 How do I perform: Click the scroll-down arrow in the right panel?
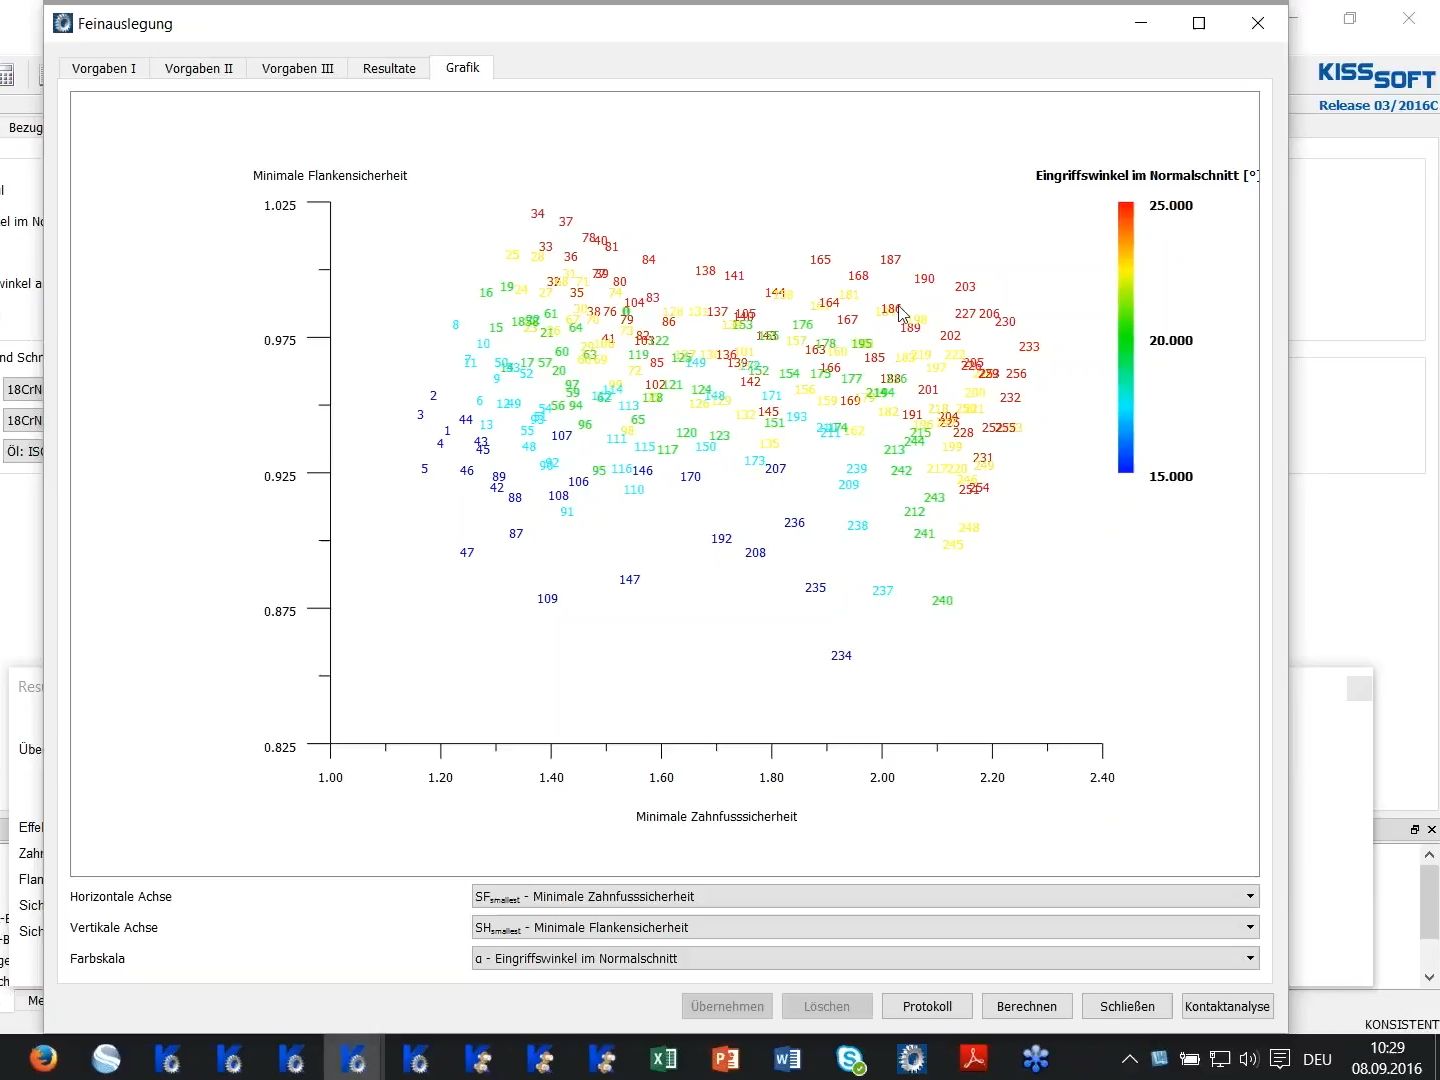[1430, 977]
